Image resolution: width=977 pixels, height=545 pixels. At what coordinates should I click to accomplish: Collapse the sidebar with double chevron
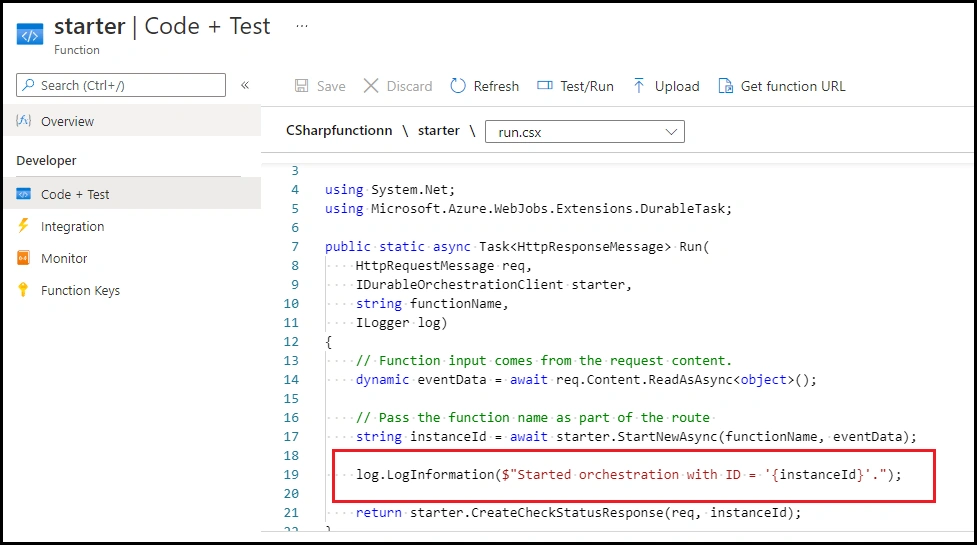(245, 85)
